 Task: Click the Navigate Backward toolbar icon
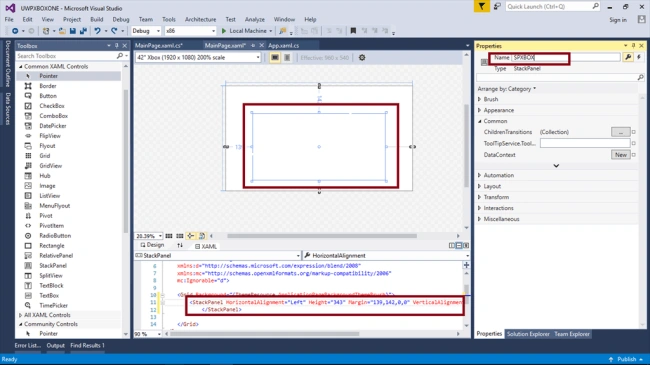point(15,31)
